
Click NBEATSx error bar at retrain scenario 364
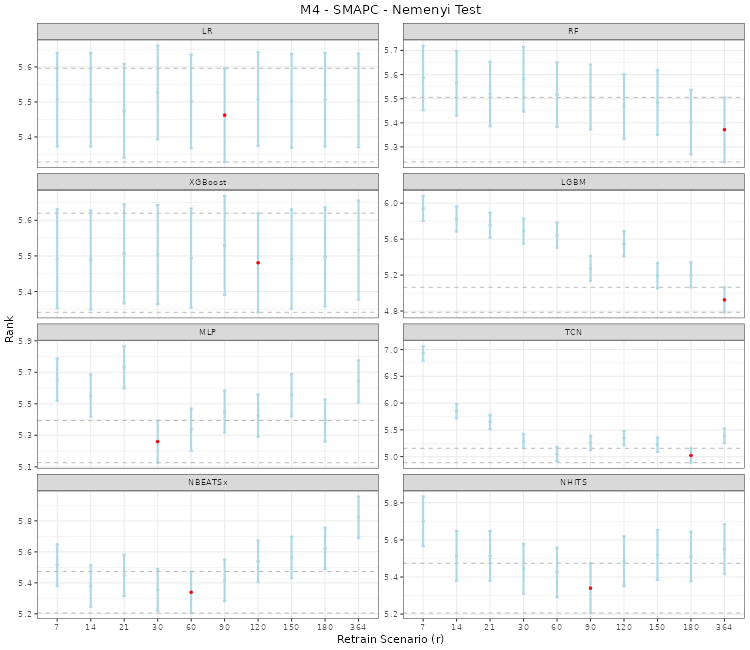click(x=358, y=517)
